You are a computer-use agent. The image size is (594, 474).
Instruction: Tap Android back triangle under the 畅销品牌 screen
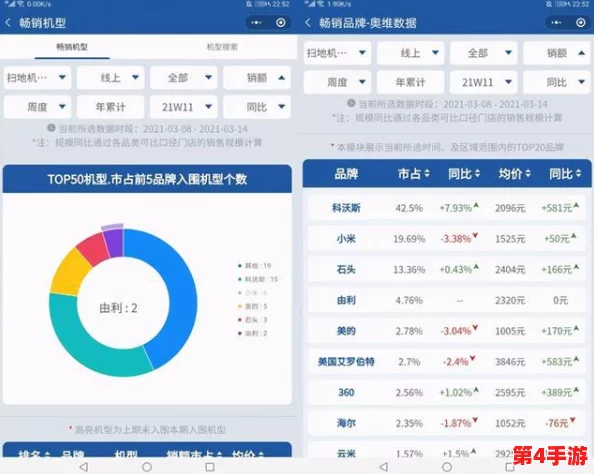[384, 467]
